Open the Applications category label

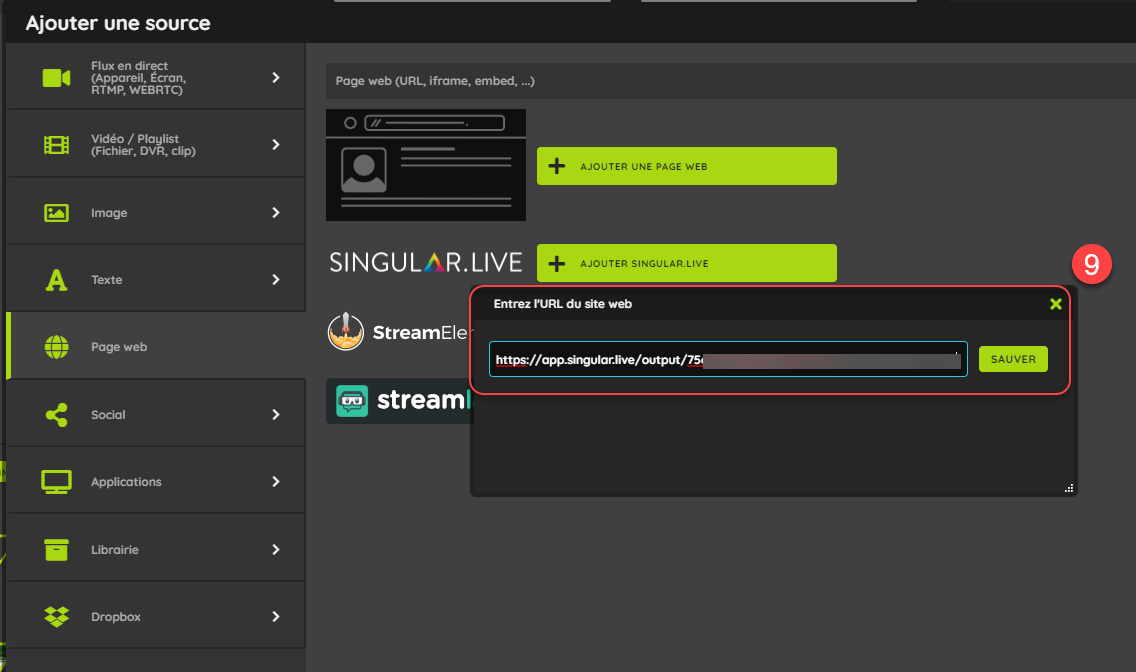click(x=126, y=482)
